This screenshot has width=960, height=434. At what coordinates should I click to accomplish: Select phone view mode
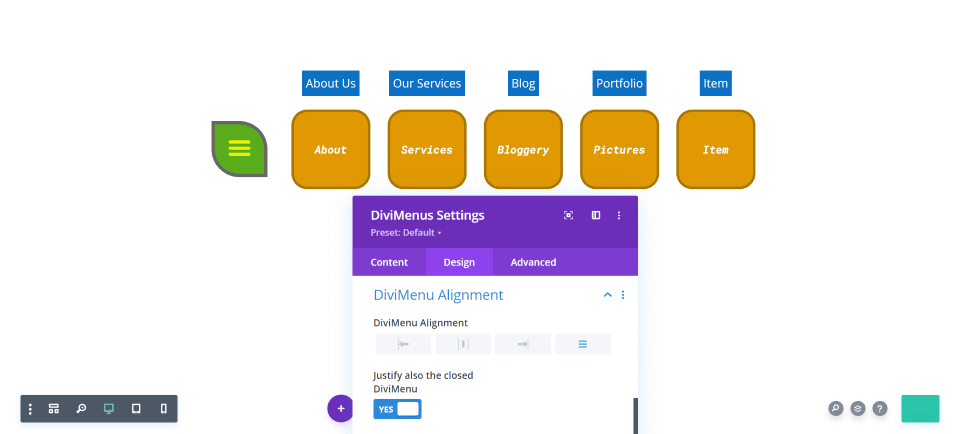tap(163, 409)
